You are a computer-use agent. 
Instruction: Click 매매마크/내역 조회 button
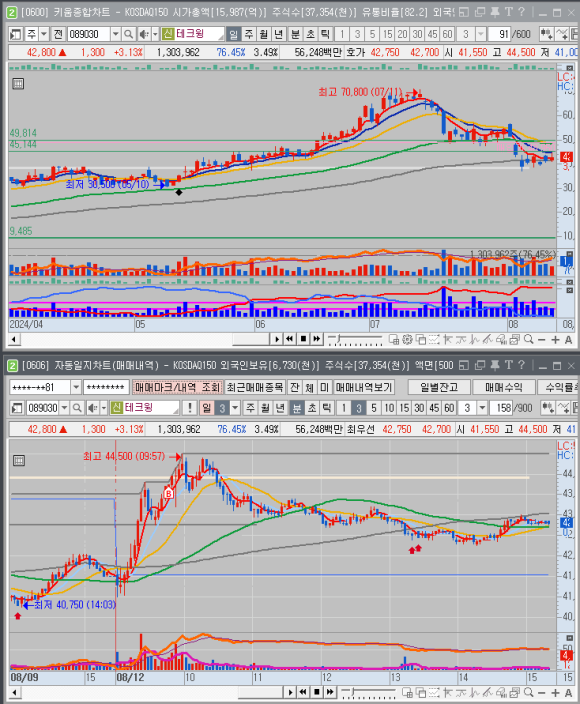tap(177, 387)
